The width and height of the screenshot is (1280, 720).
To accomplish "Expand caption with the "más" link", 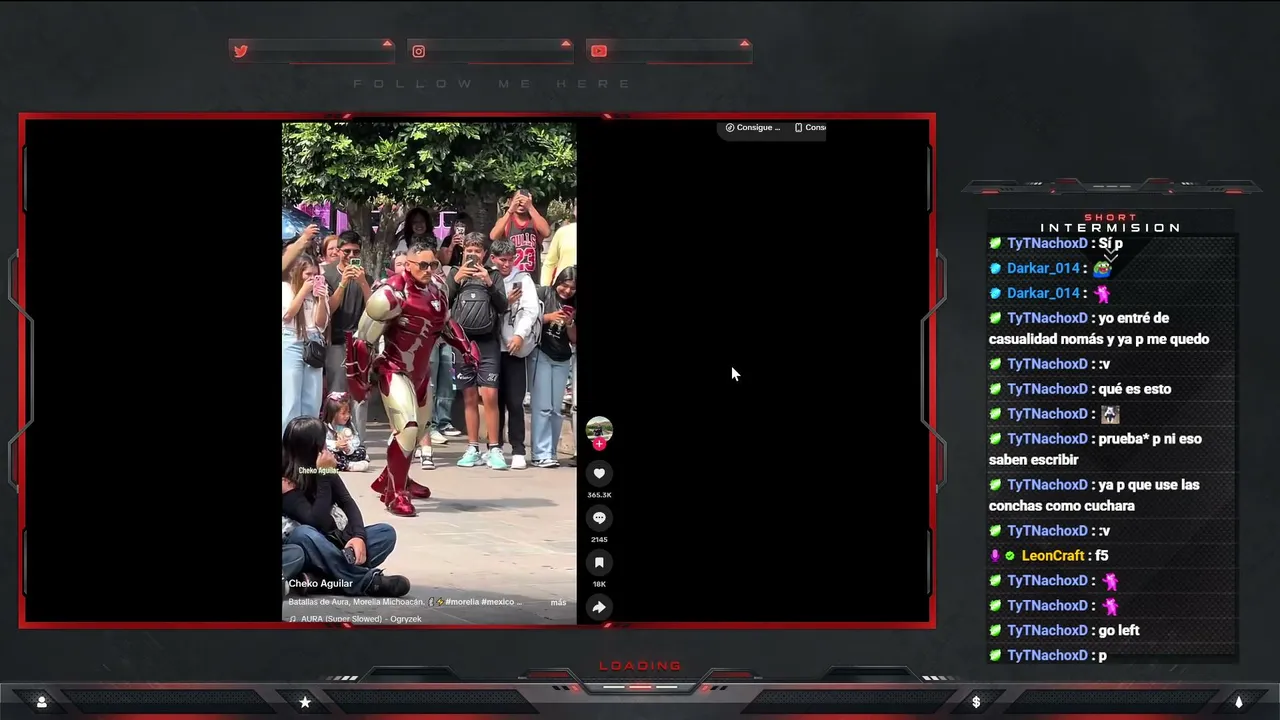I will (558, 602).
